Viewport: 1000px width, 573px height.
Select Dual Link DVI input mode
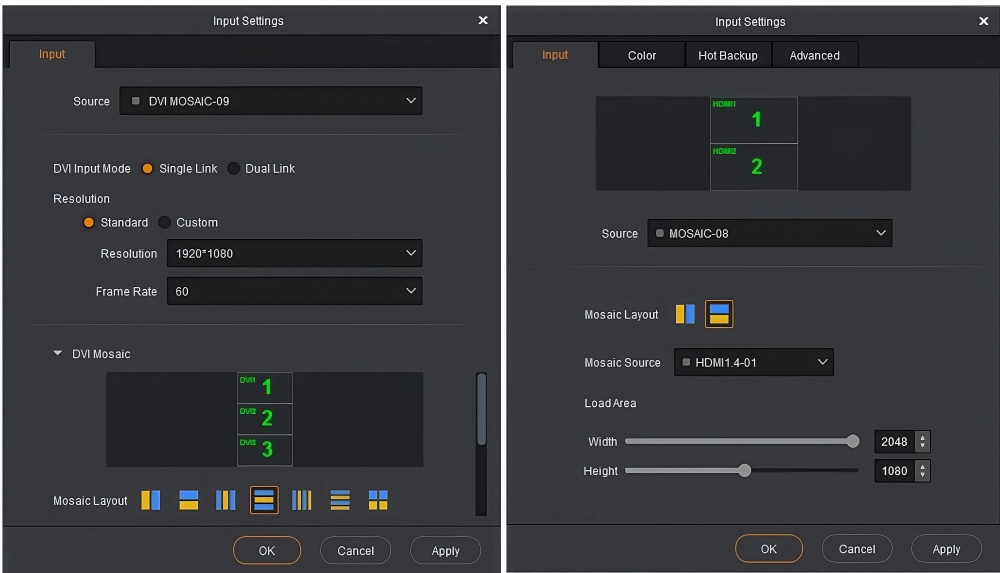point(233,168)
